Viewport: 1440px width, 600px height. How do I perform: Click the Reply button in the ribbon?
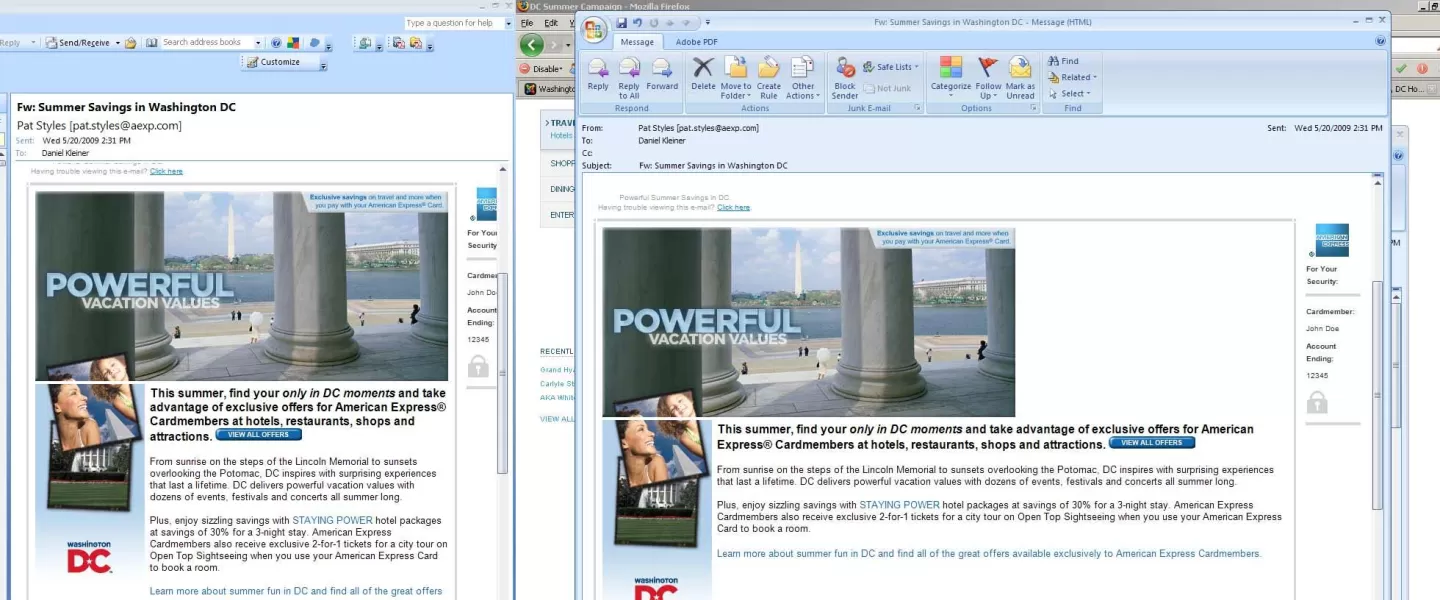click(598, 74)
